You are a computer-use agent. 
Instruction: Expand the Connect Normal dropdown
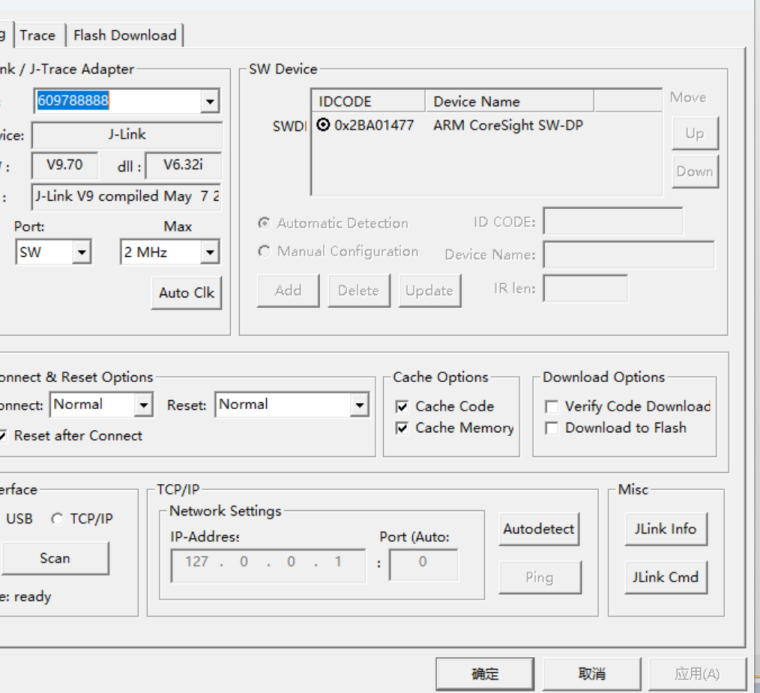(x=143, y=405)
